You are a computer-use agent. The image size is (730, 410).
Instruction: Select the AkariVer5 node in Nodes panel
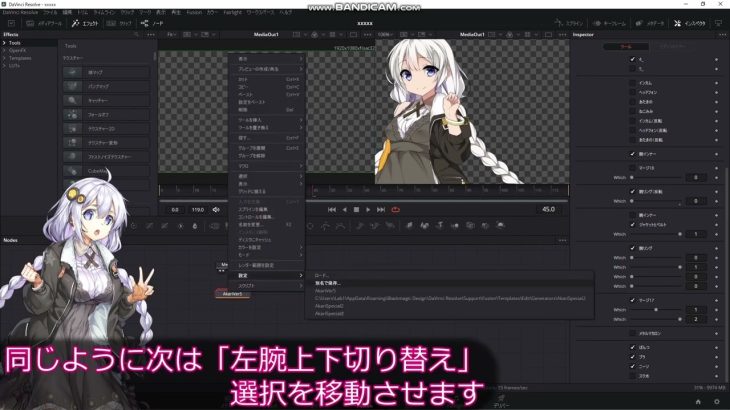[232, 294]
